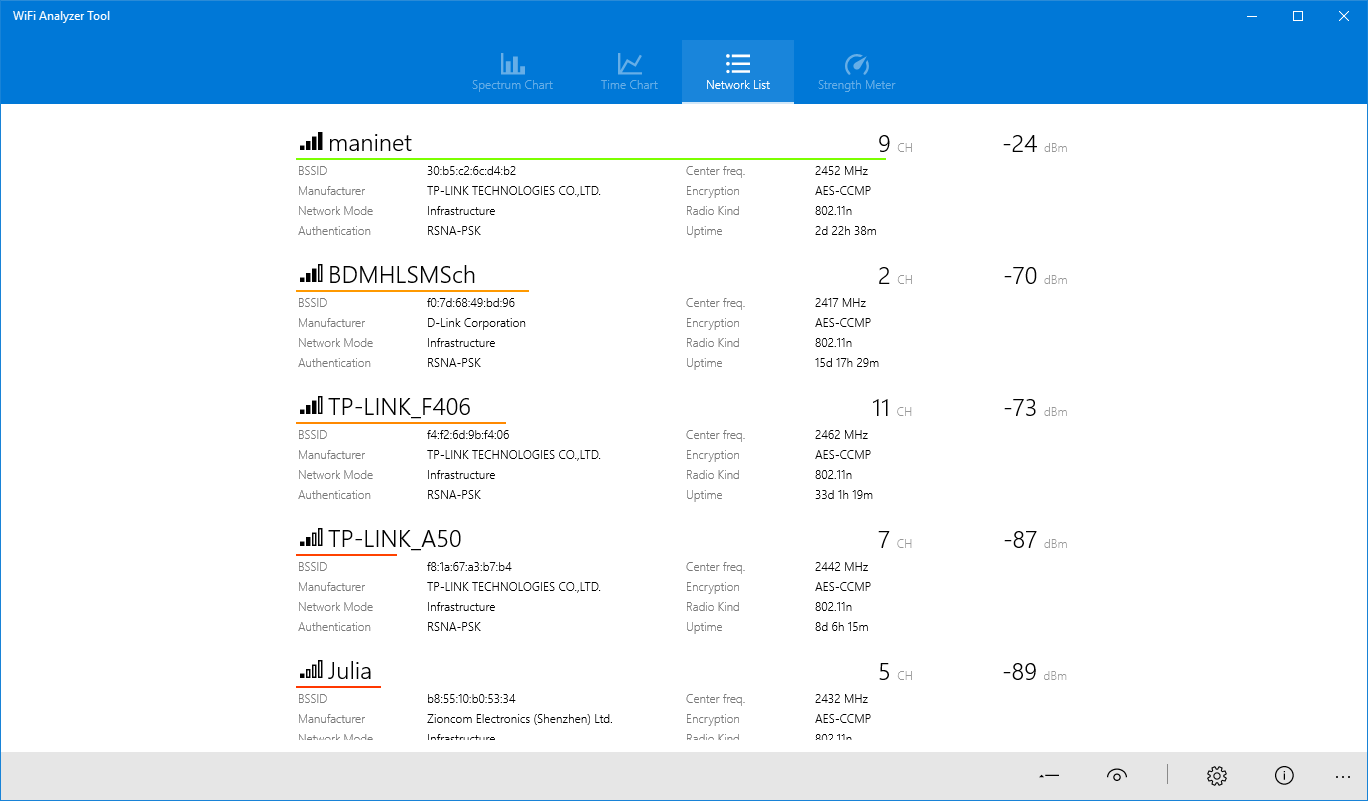This screenshot has width=1368, height=801.
Task: Switch to Time Chart using its icon
Action: click(x=629, y=63)
